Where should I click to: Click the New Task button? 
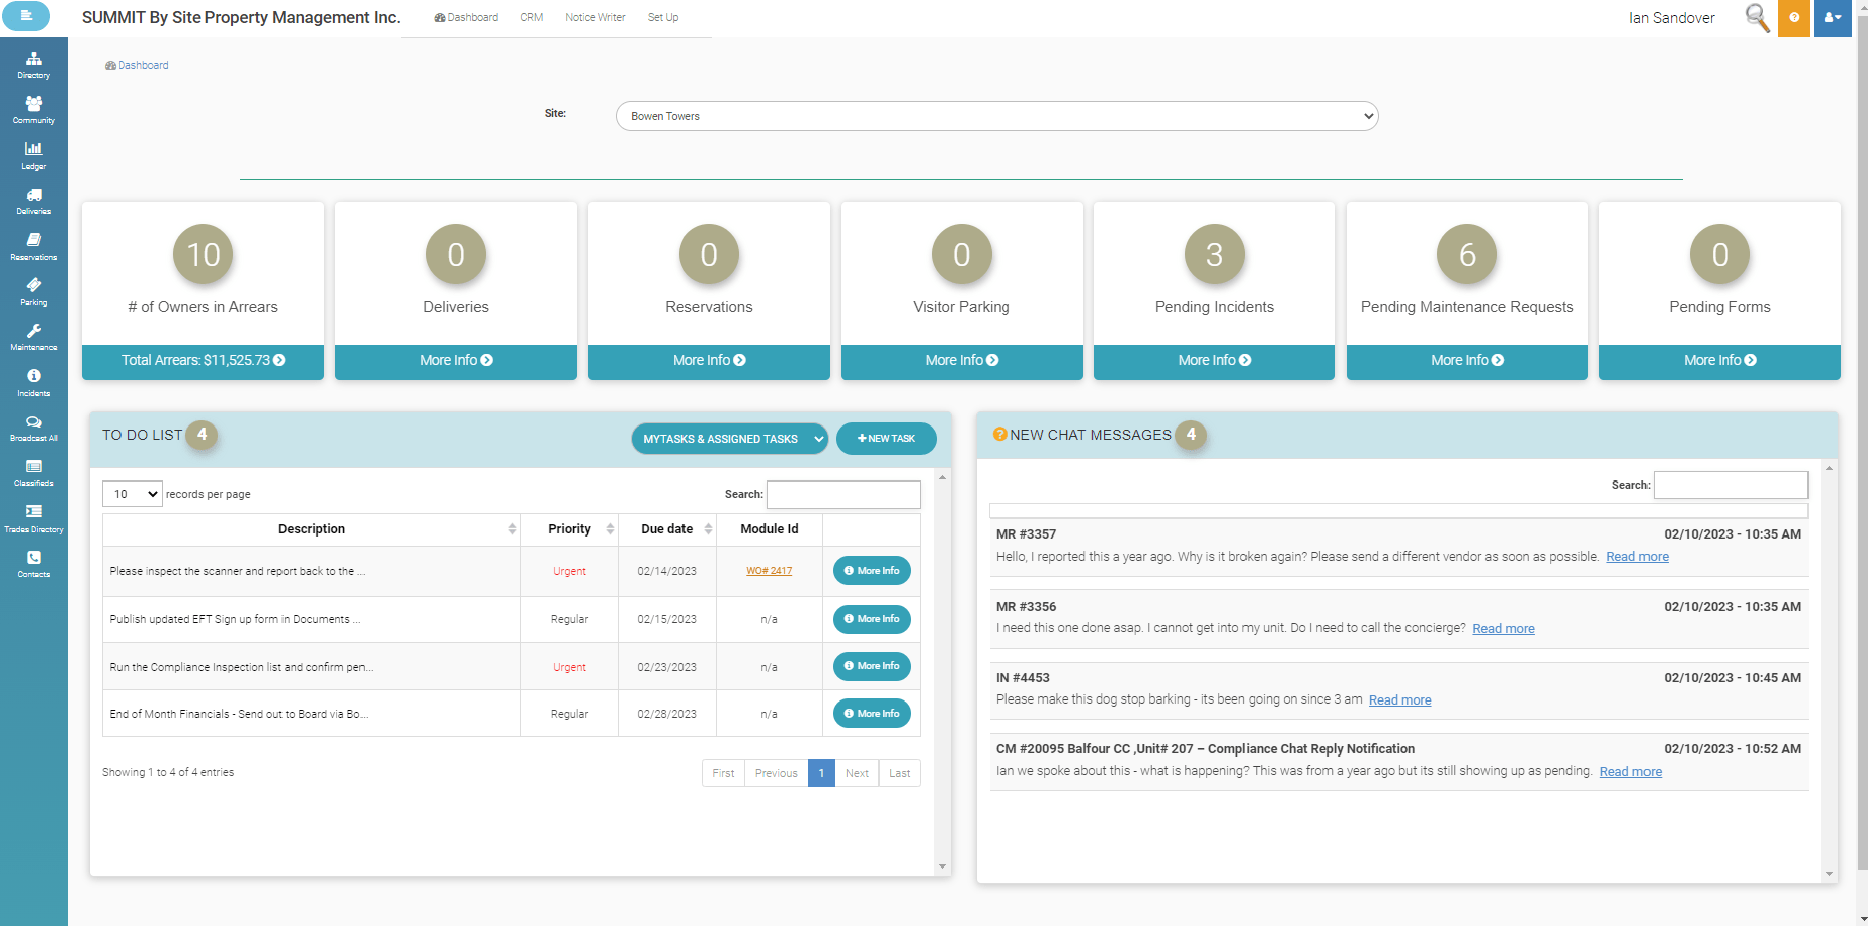(886, 438)
